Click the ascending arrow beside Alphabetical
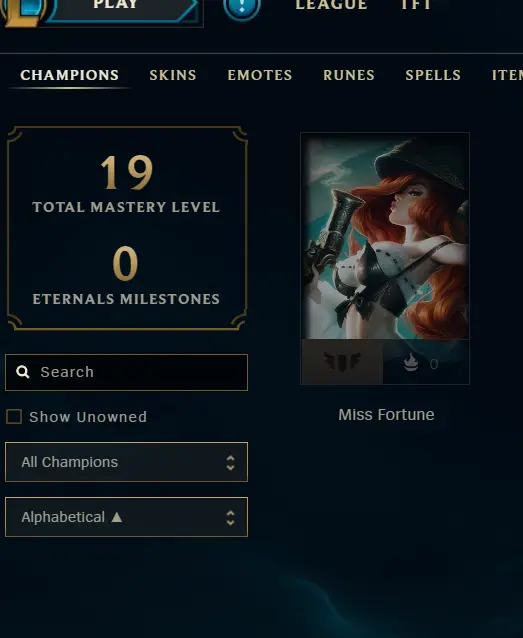Image resolution: width=523 pixels, height=638 pixels. click(117, 517)
